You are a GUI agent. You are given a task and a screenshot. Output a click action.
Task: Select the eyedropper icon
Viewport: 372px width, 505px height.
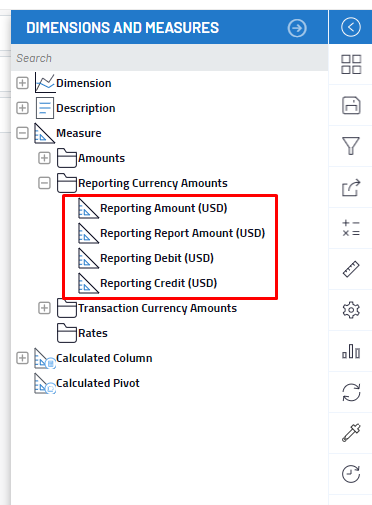[x=351, y=433]
